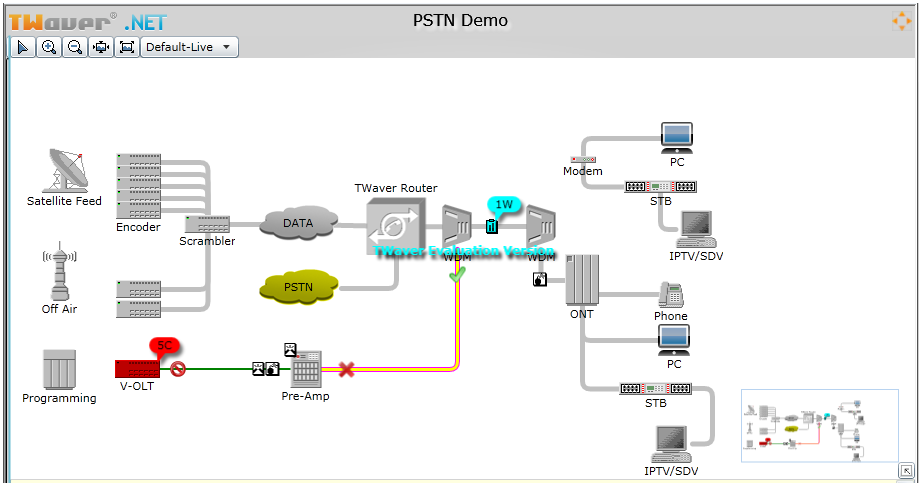Select the WDM node next to the ONT
Image resolution: width=922 pixels, height=486 pixels.
pyautogui.click(x=541, y=227)
